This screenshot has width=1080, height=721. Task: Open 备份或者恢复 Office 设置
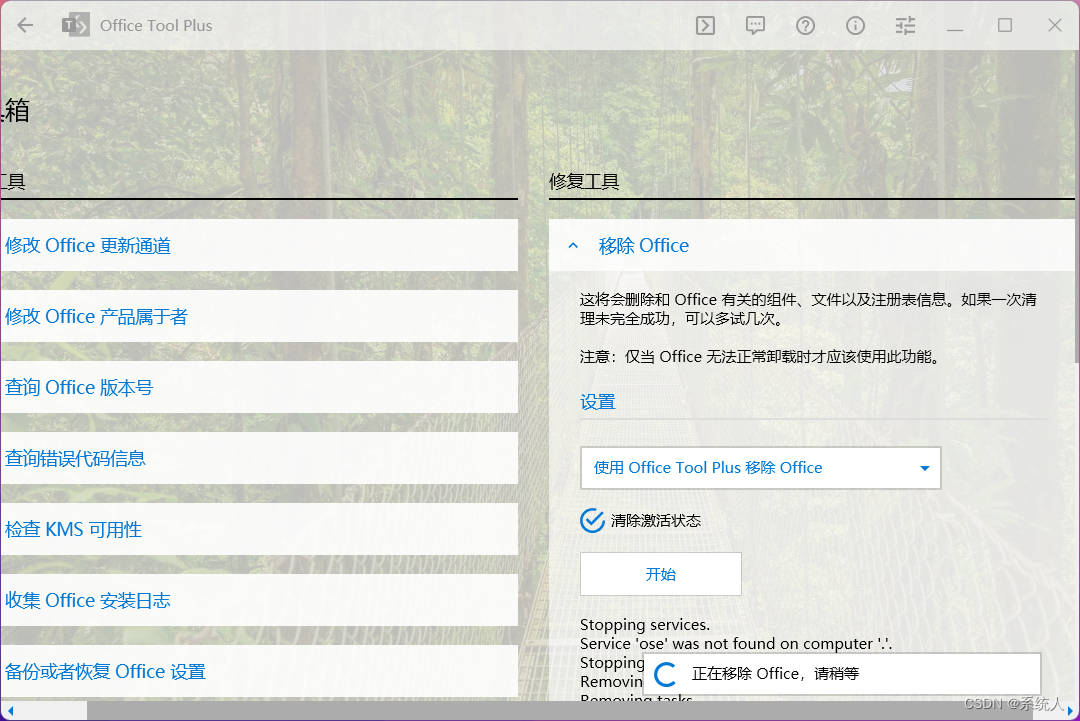point(259,671)
